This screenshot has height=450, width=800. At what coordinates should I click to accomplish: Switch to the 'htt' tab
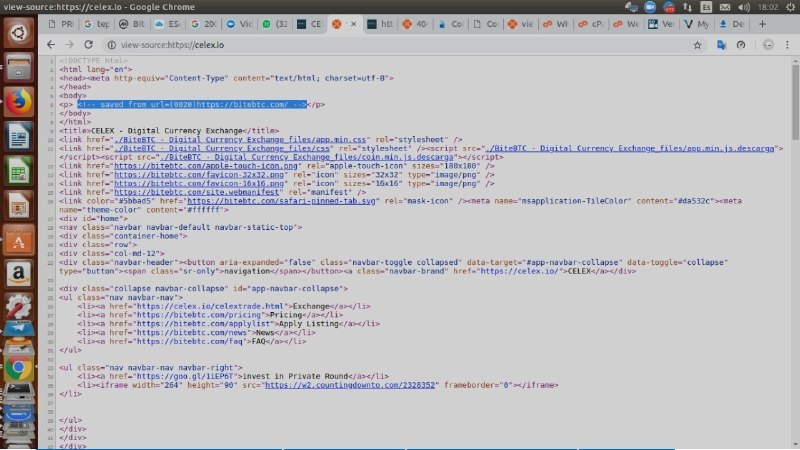[381, 24]
